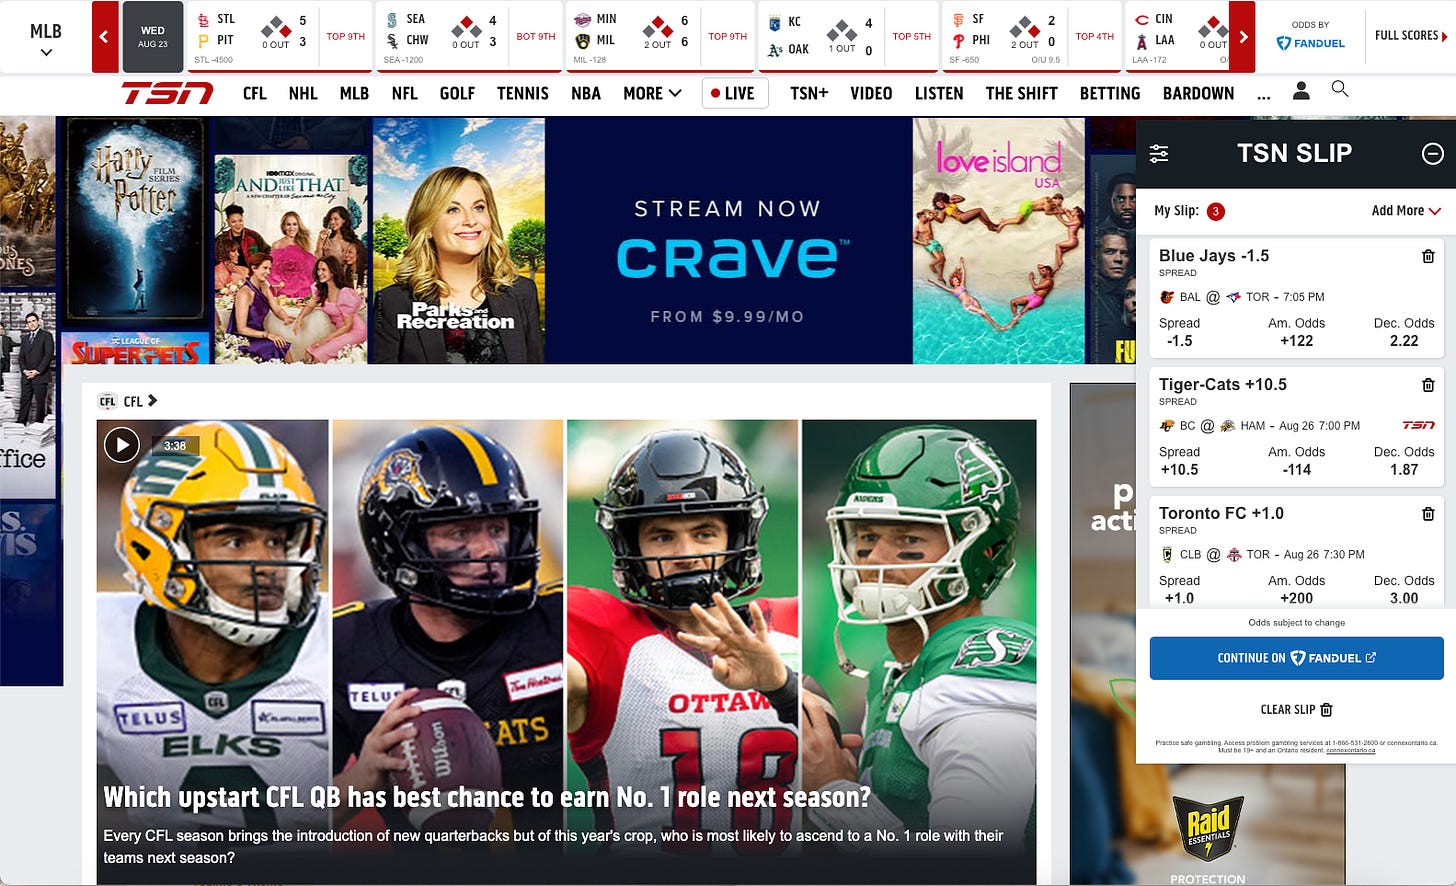Open the upstart CFL QB headline

[487, 797]
